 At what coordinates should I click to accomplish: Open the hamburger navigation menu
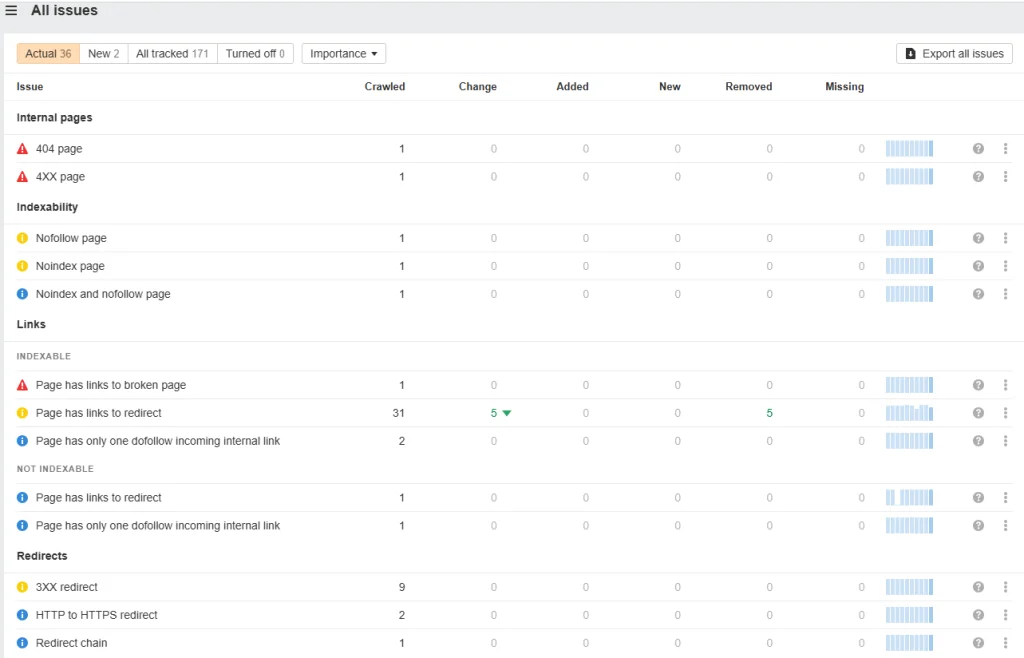(x=11, y=10)
